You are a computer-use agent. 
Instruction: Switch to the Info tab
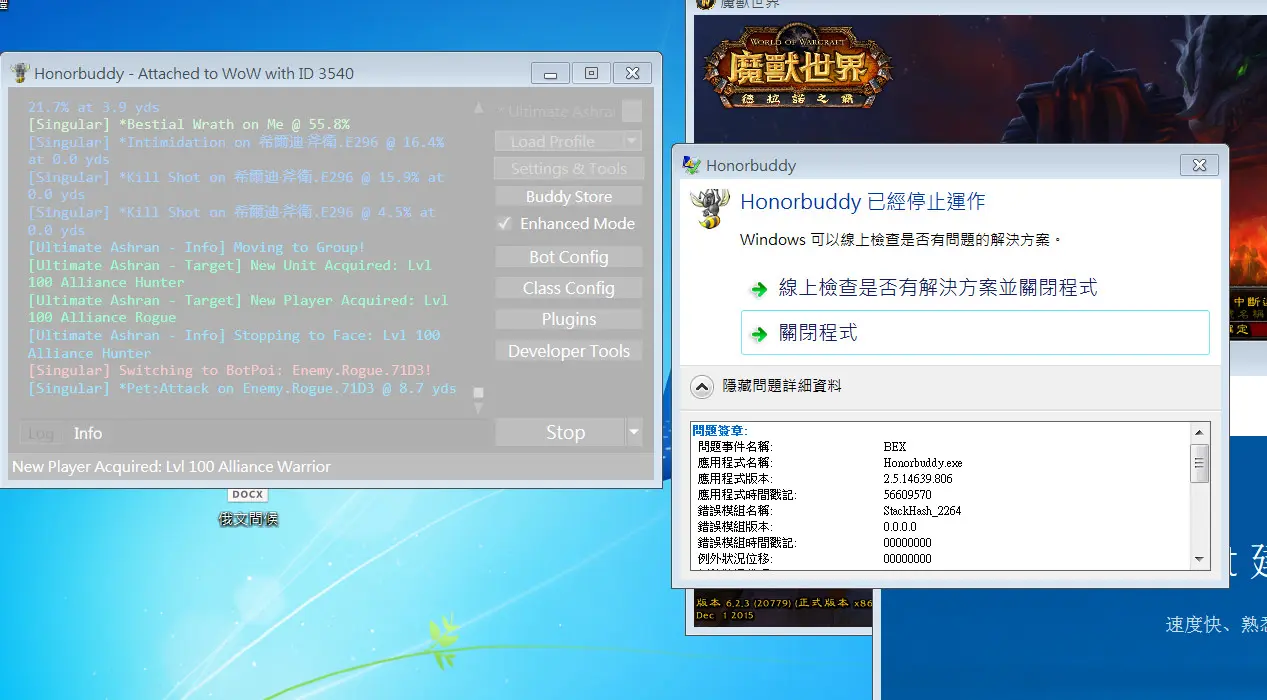[88, 434]
